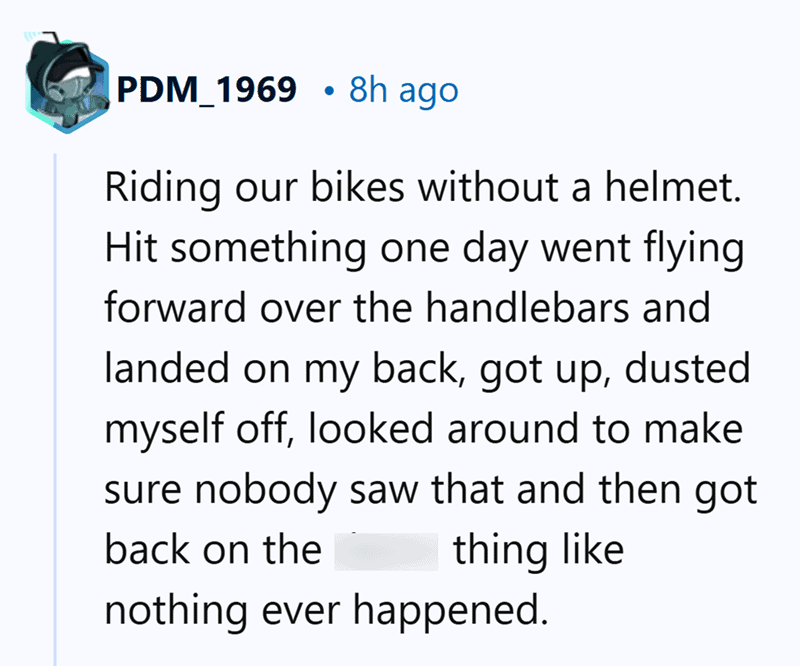Click the word 'forward' in the third line

pyautogui.click(x=176, y=307)
